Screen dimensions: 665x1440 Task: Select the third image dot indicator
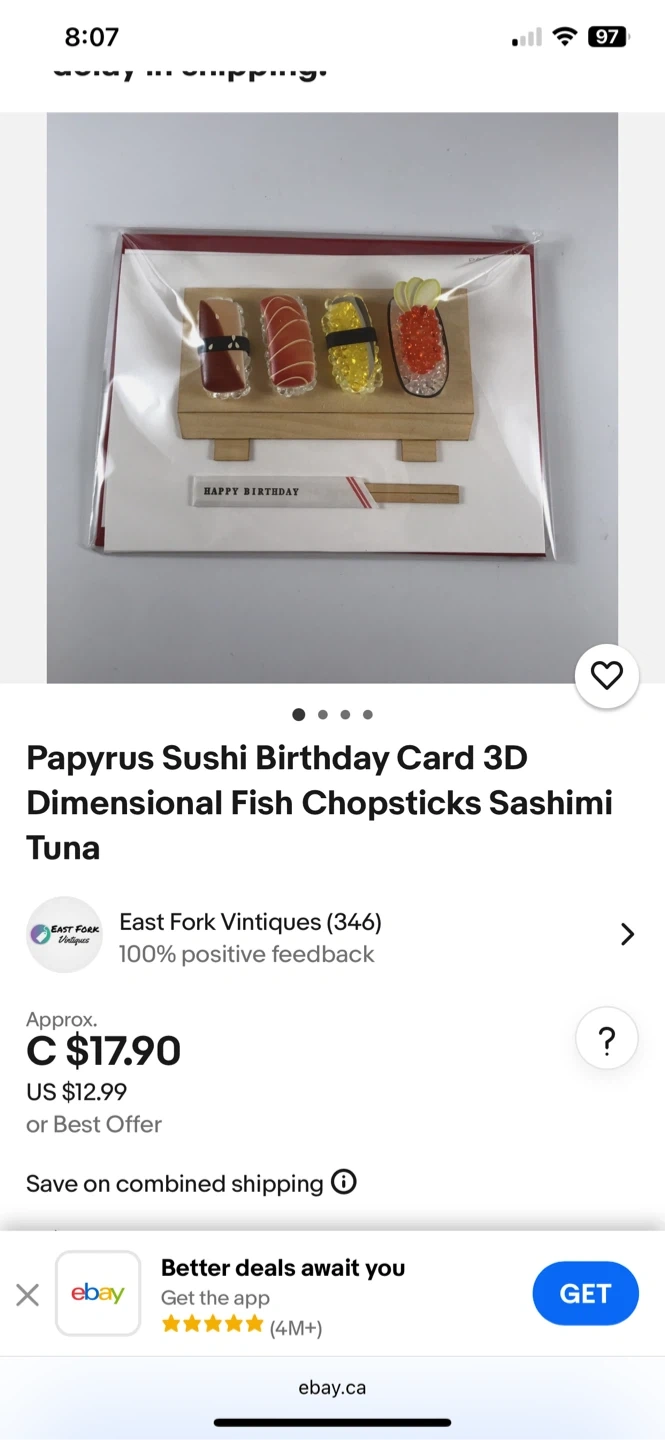(x=345, y=715)
